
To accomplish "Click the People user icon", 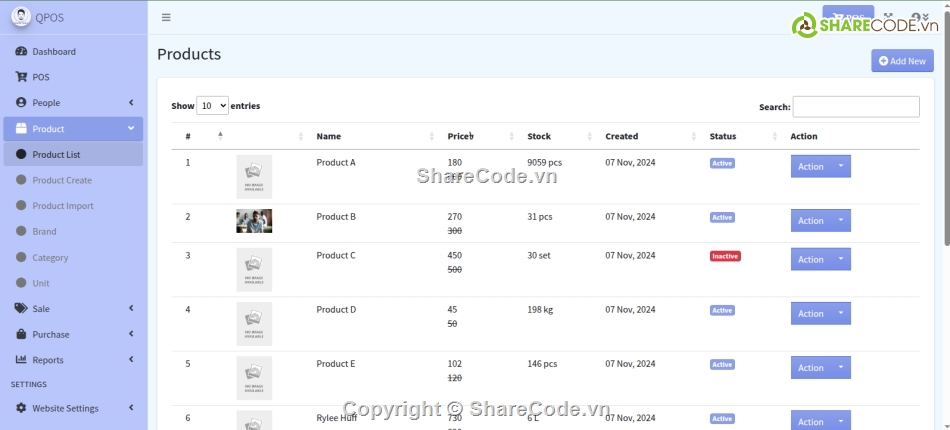I will click(x=21, y=102).
